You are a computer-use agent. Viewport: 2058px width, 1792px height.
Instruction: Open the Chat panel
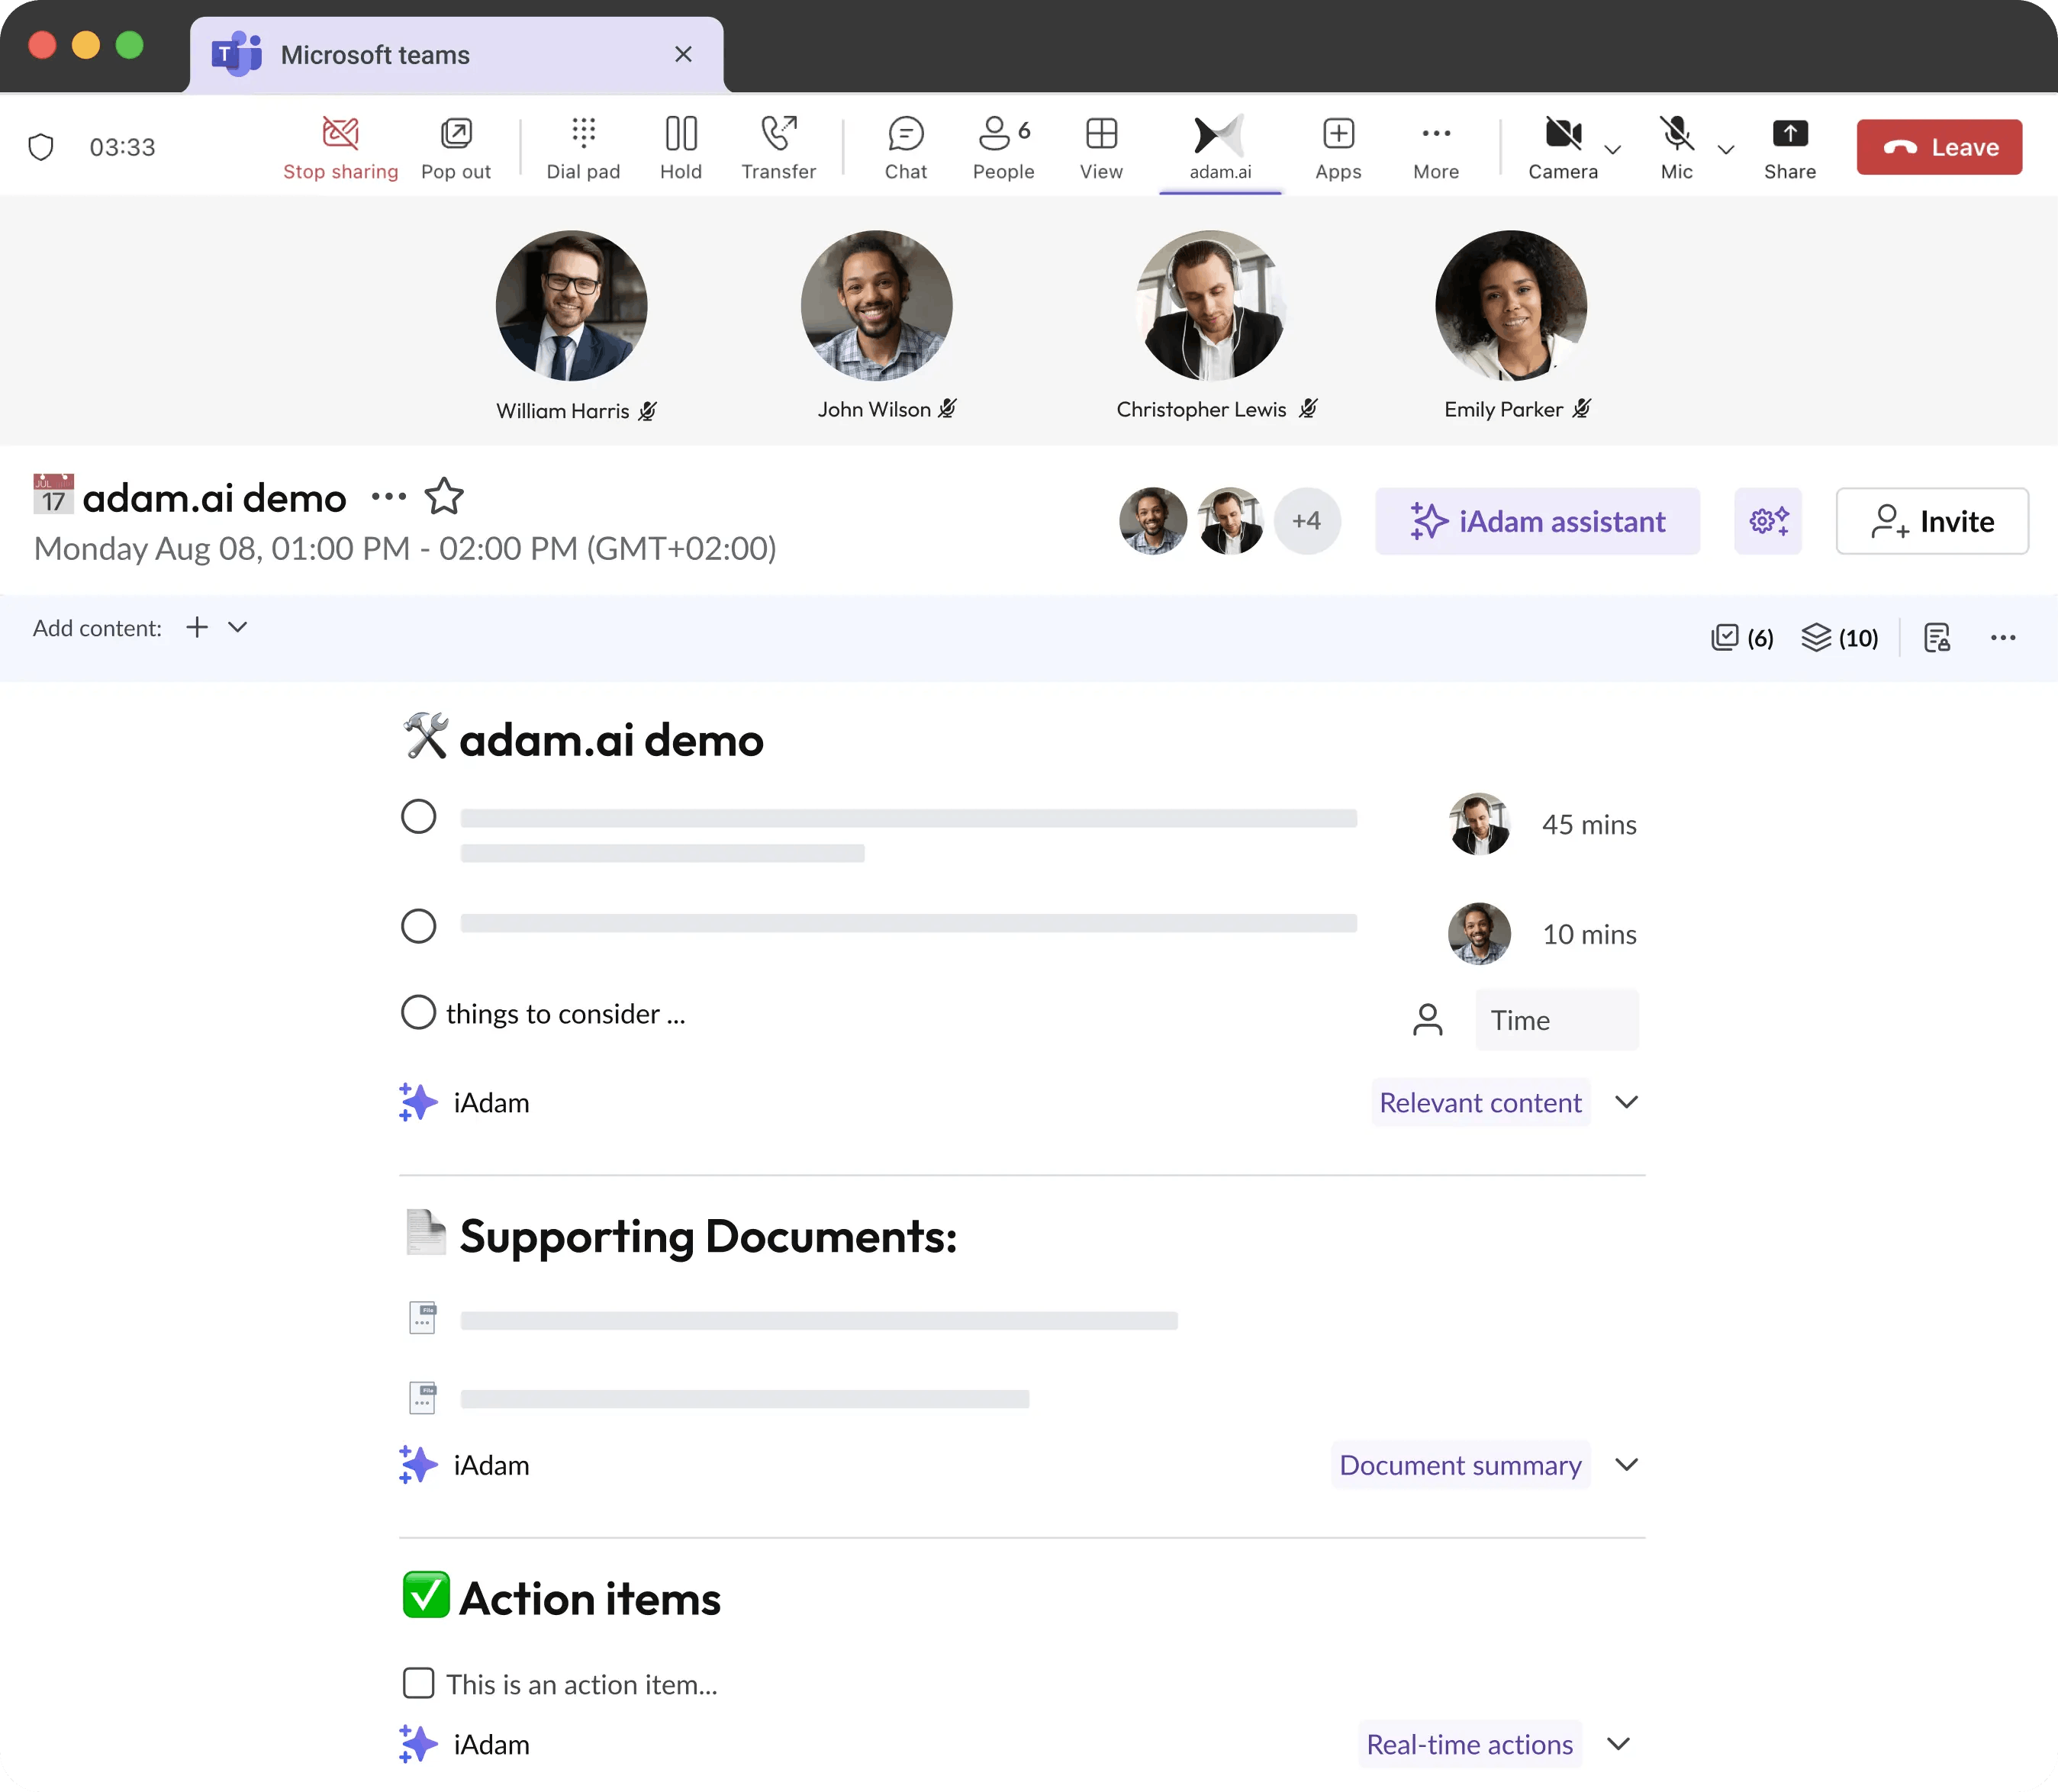[x=905, y=147]
